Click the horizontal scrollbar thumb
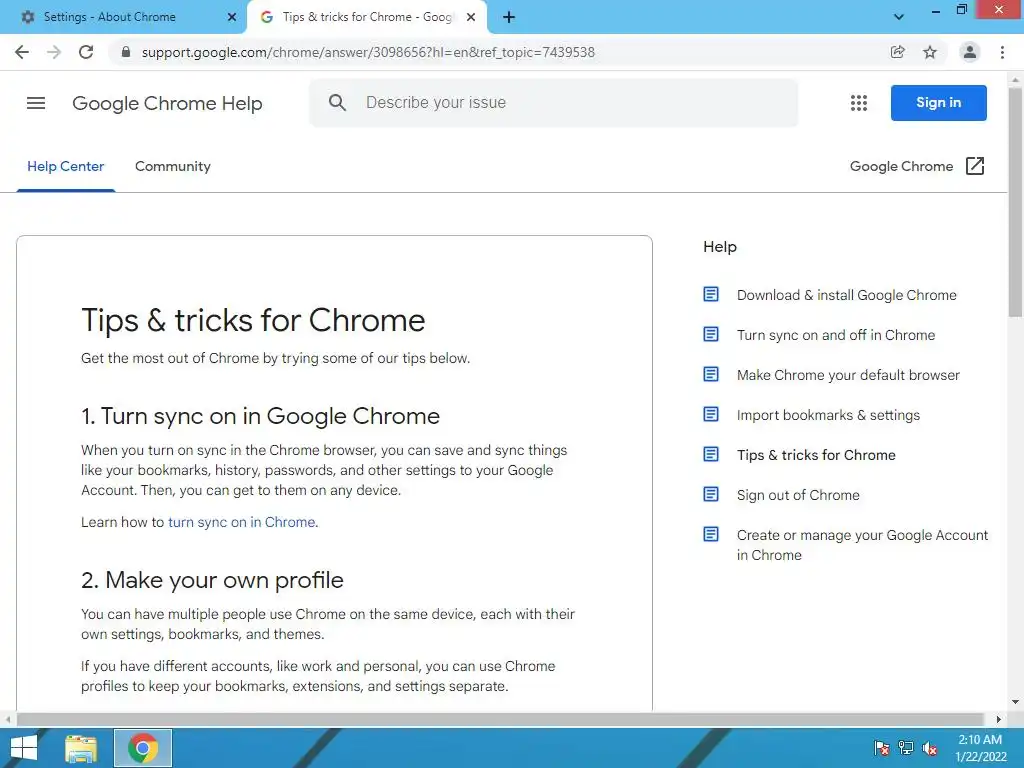The image size is (1024, 768). [500, 719]
